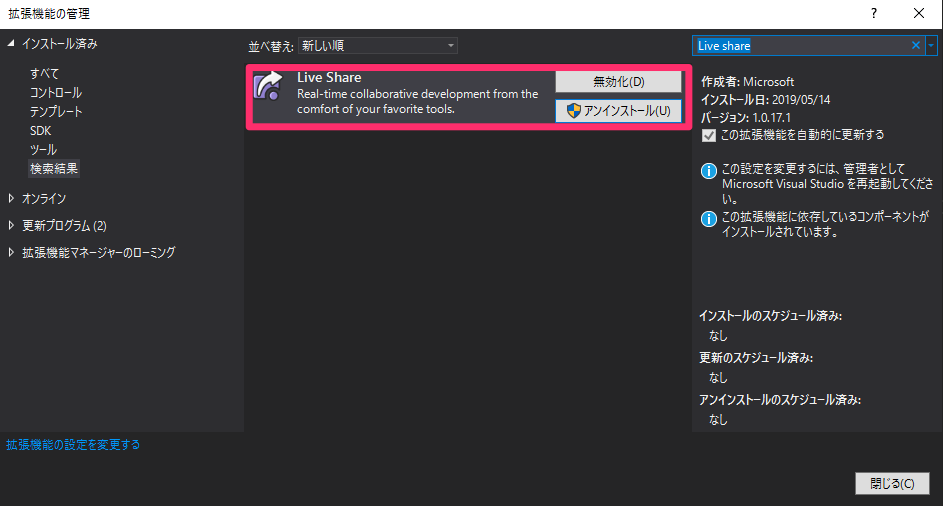The width and height of the screenshot is (943, 506).
Task: Open the 並べ替え 新しい順 dropdown
Action: coord(378,46)
